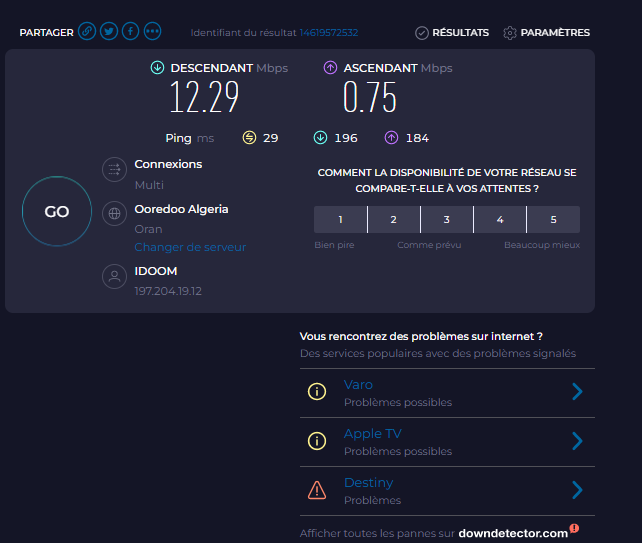Open more sharing options ellipsis icon
This screenshot has height=543, width=642.
[152, 32]
